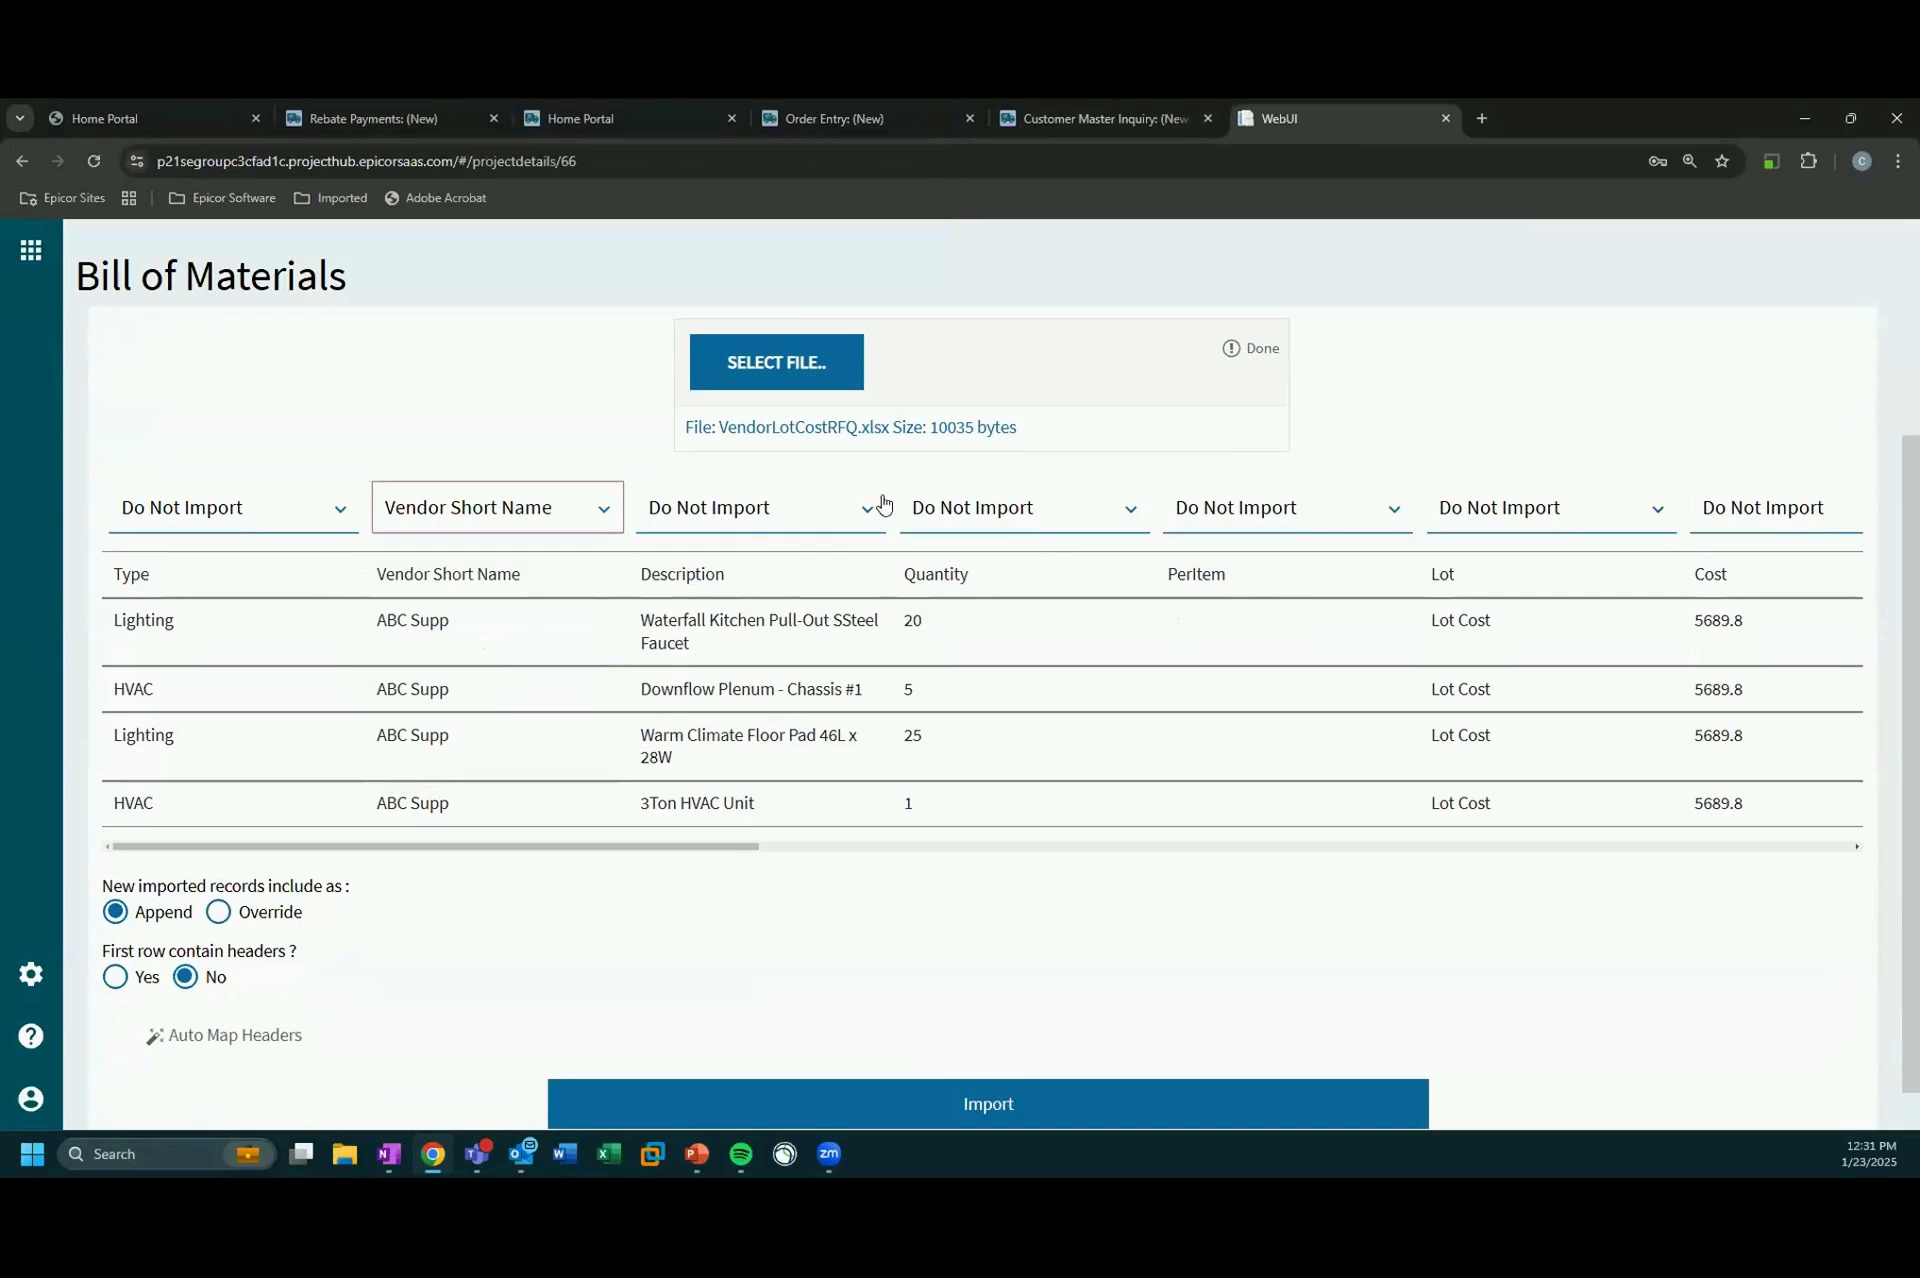
Task: Open the Imported bookmarks folder
Action: (x=331, y=198)
